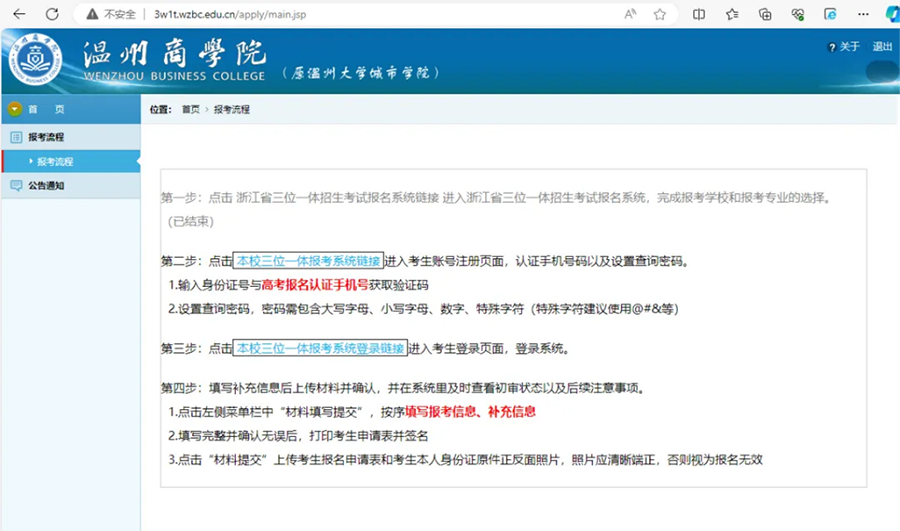Viewport: 900px width, 531px height.
Task: Reload the page with the refresh icon
Action: 52,14
